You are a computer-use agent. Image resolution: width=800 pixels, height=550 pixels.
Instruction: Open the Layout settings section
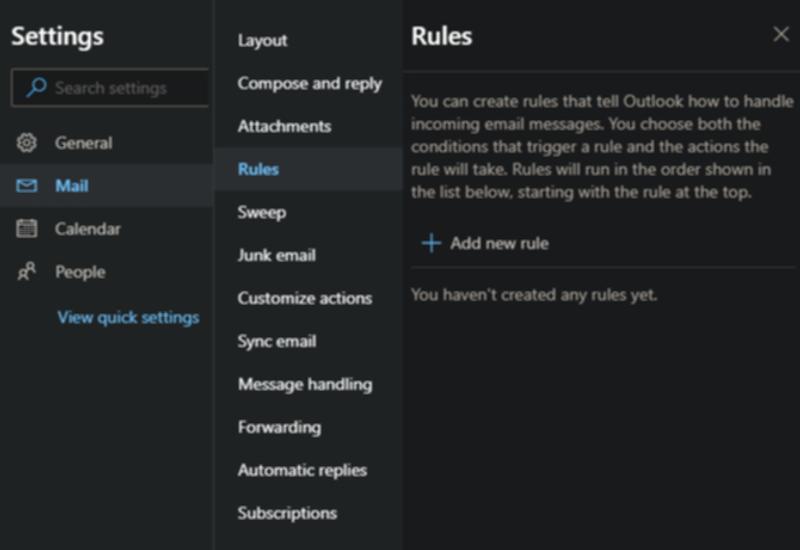click(x=262, y=41)
